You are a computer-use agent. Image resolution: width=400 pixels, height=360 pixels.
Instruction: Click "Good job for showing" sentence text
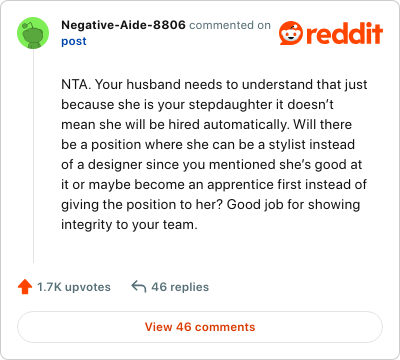293,205
